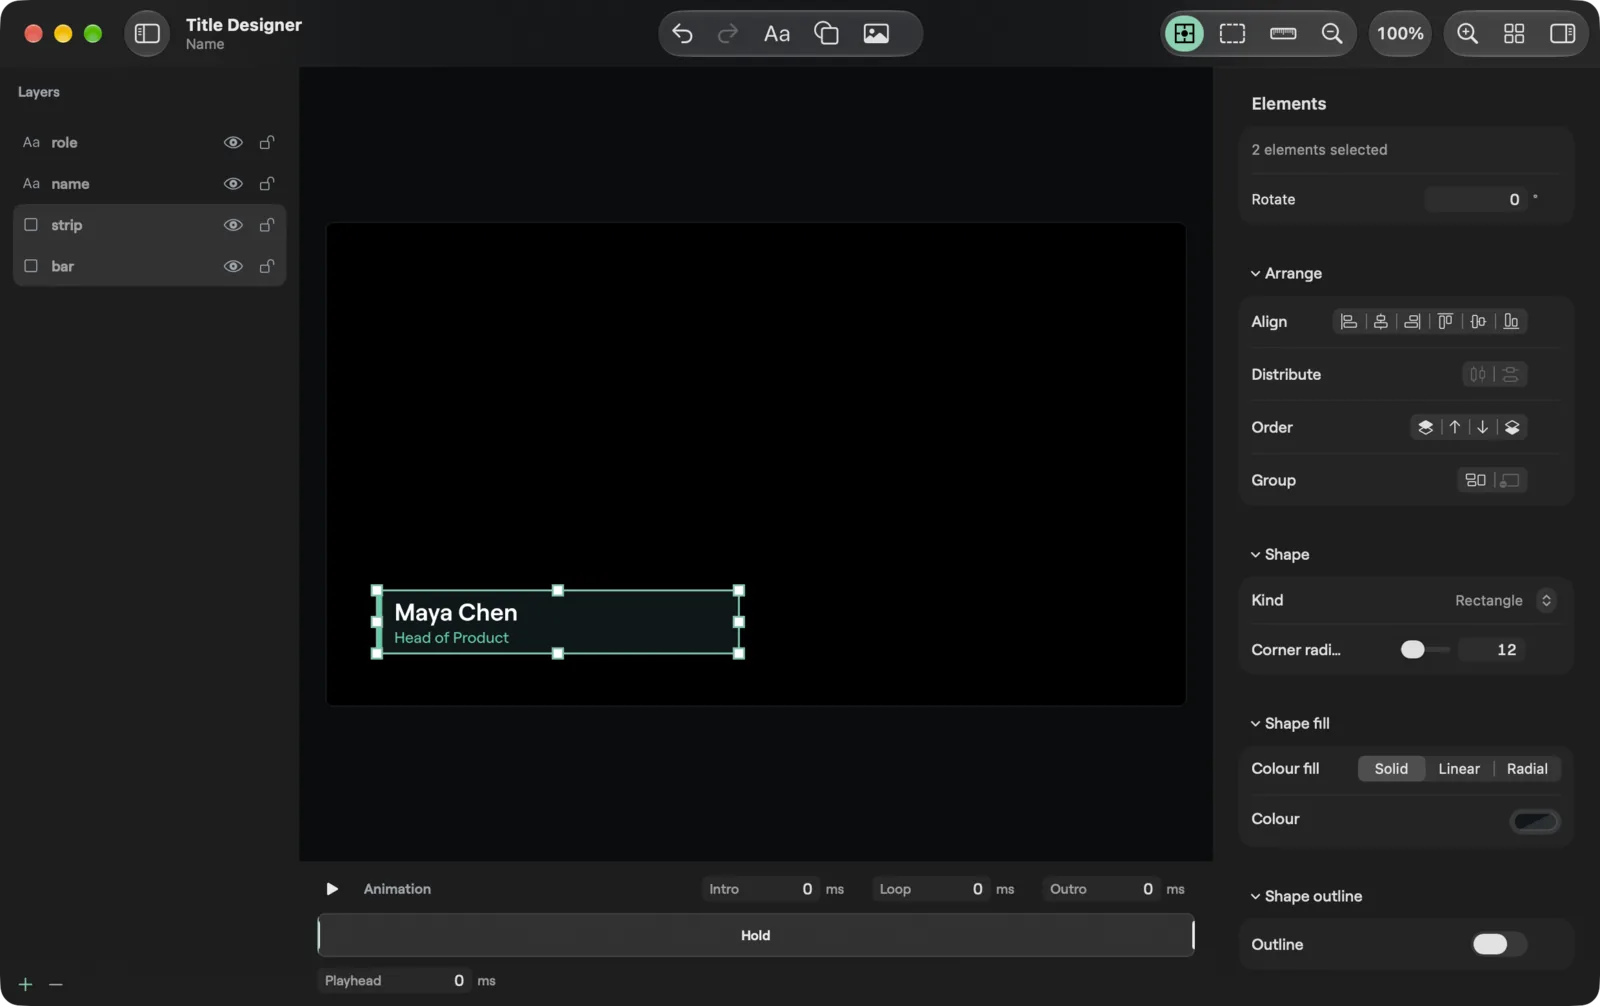Move selection up one level in Order

tap(1455, 427)
